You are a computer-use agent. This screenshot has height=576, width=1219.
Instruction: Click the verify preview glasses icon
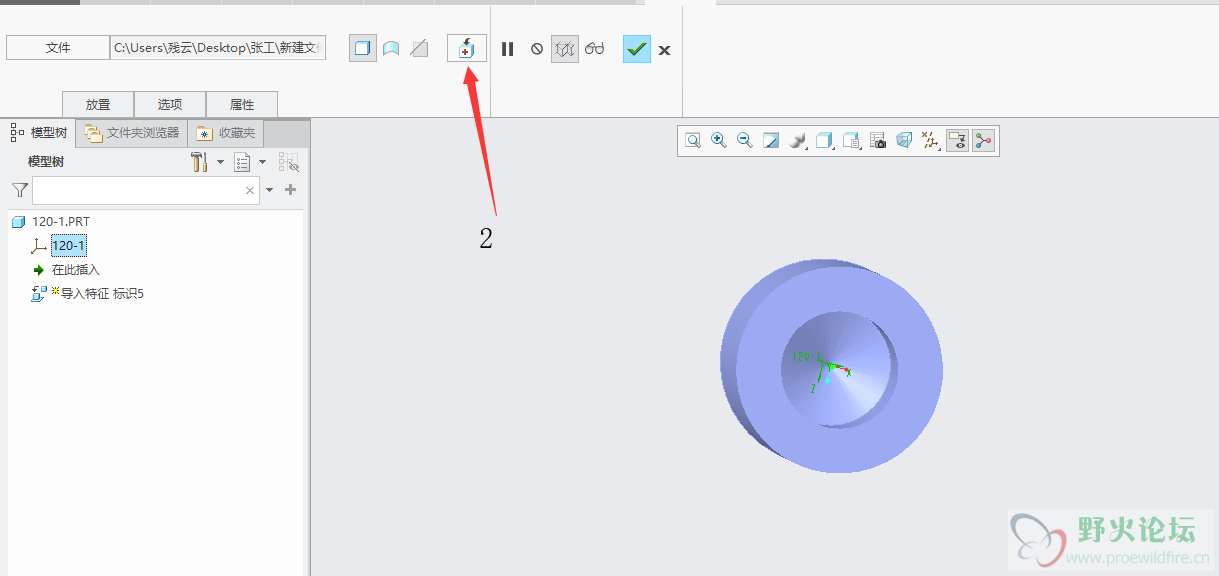[595, 48]
